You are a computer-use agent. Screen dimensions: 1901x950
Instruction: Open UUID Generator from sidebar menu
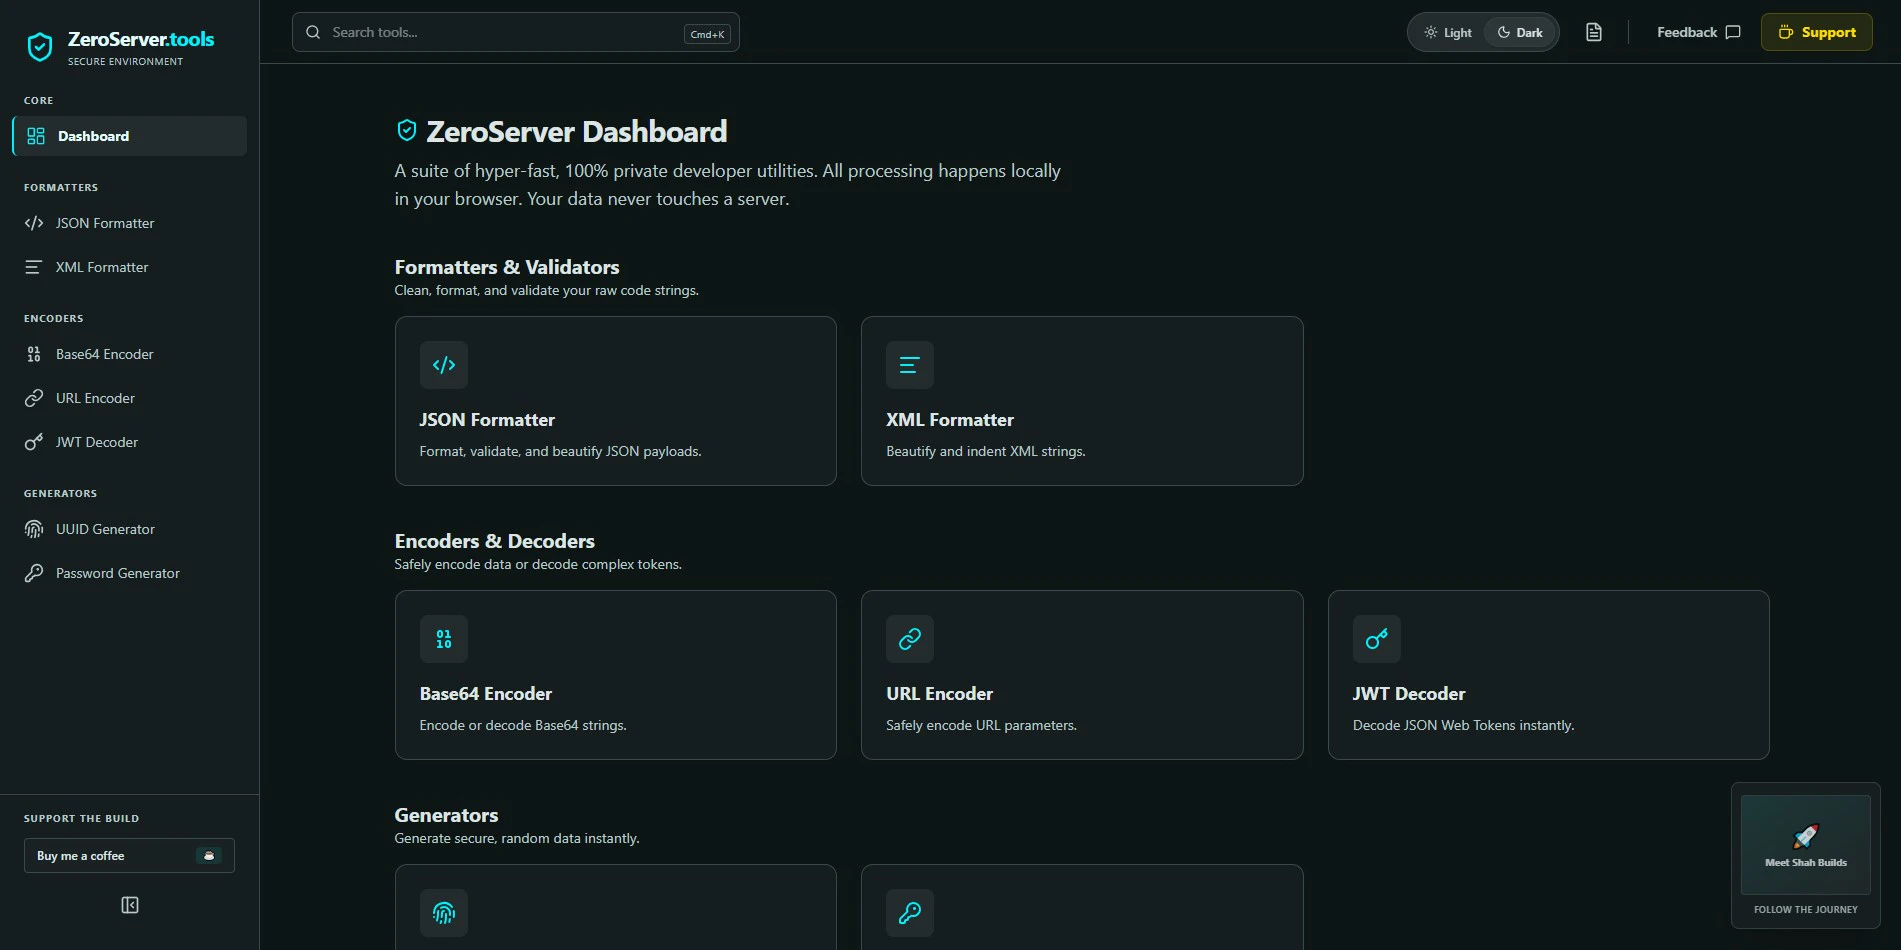(129, 529)
